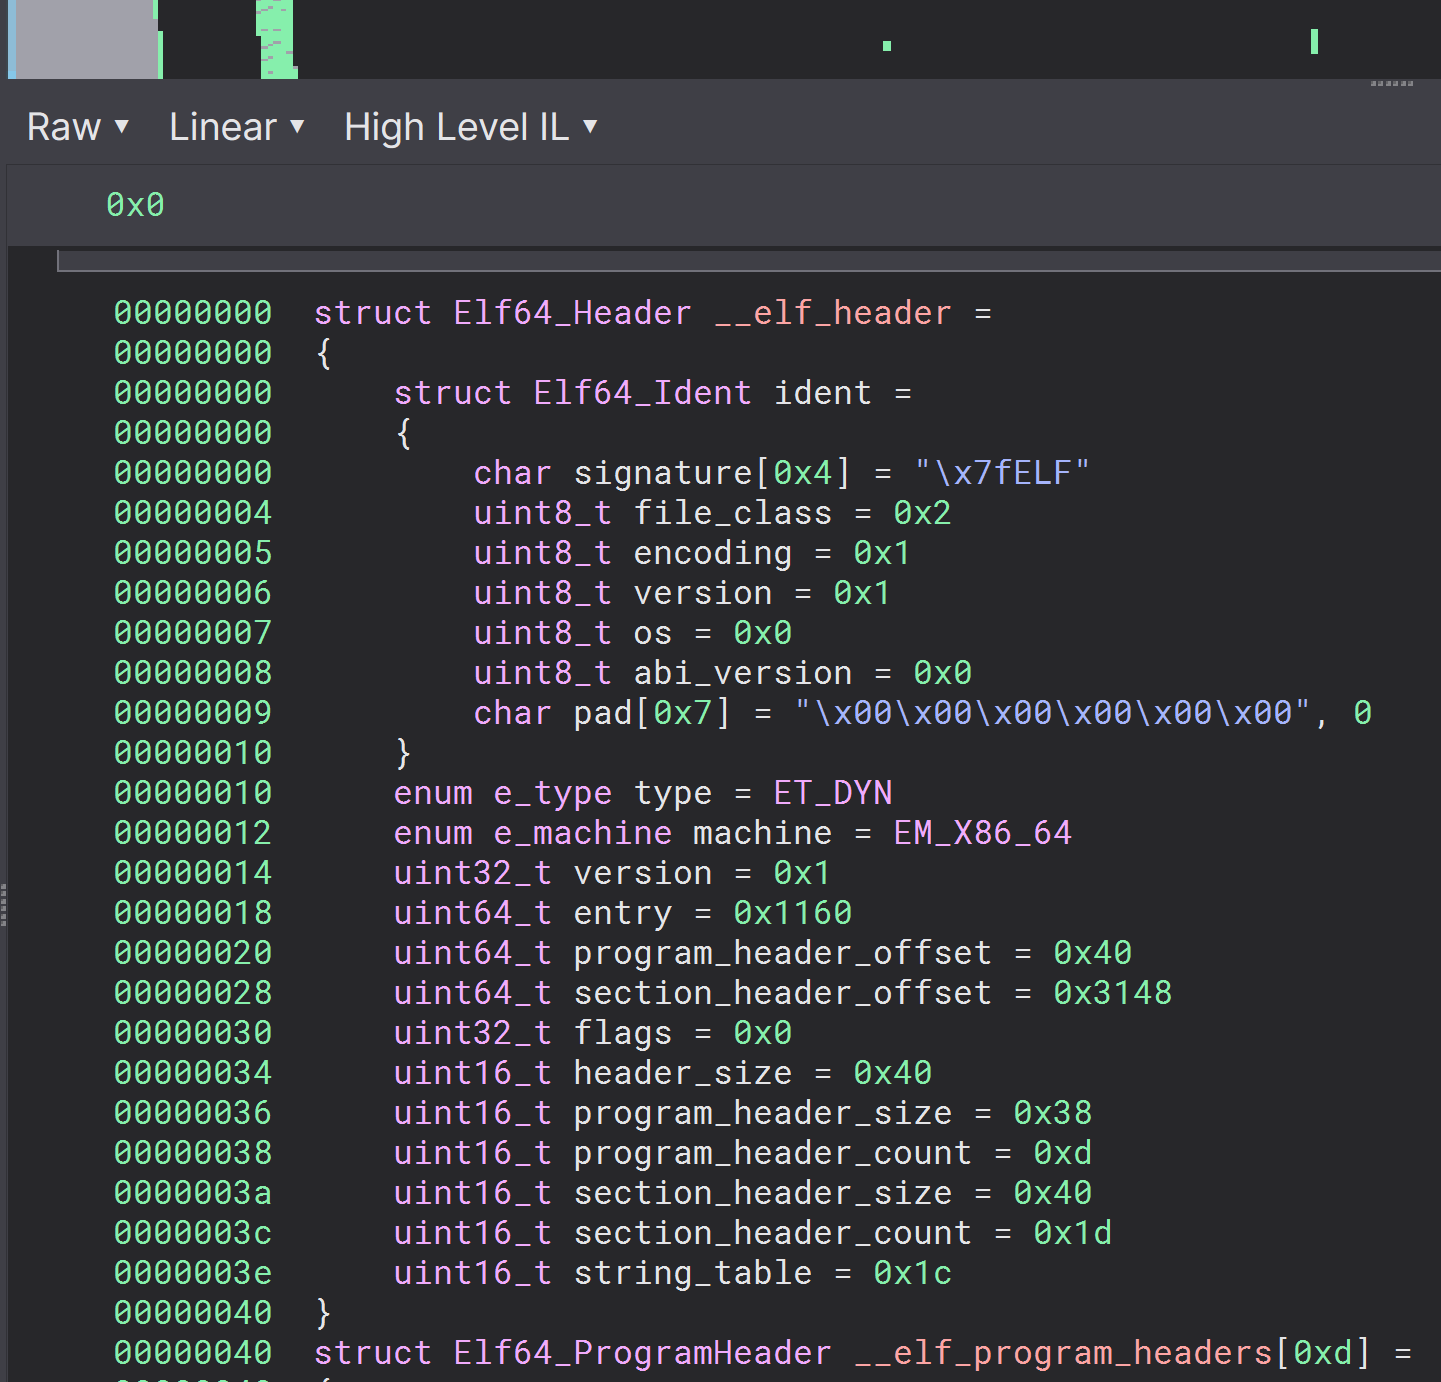Follow the entry address 0x1160
The height and width of the screenshot is (1382, 1441).
pos(792,913)
